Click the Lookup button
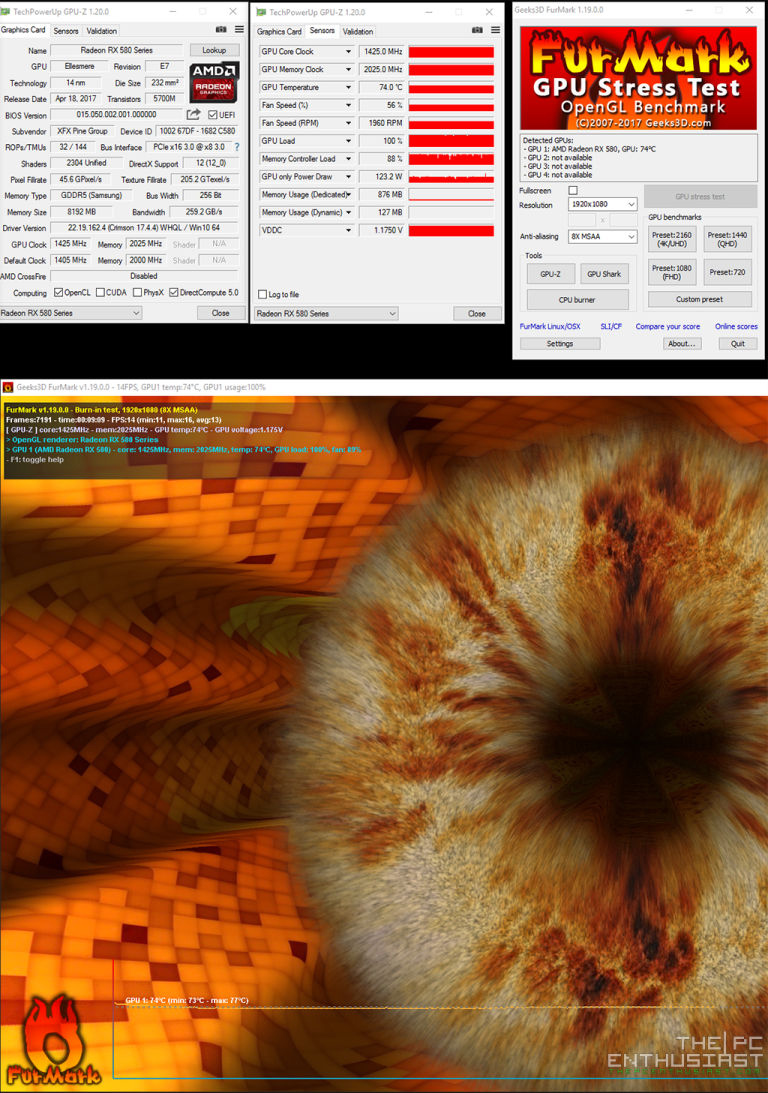This screenshot has height=1093, width=768. point(214,50)
